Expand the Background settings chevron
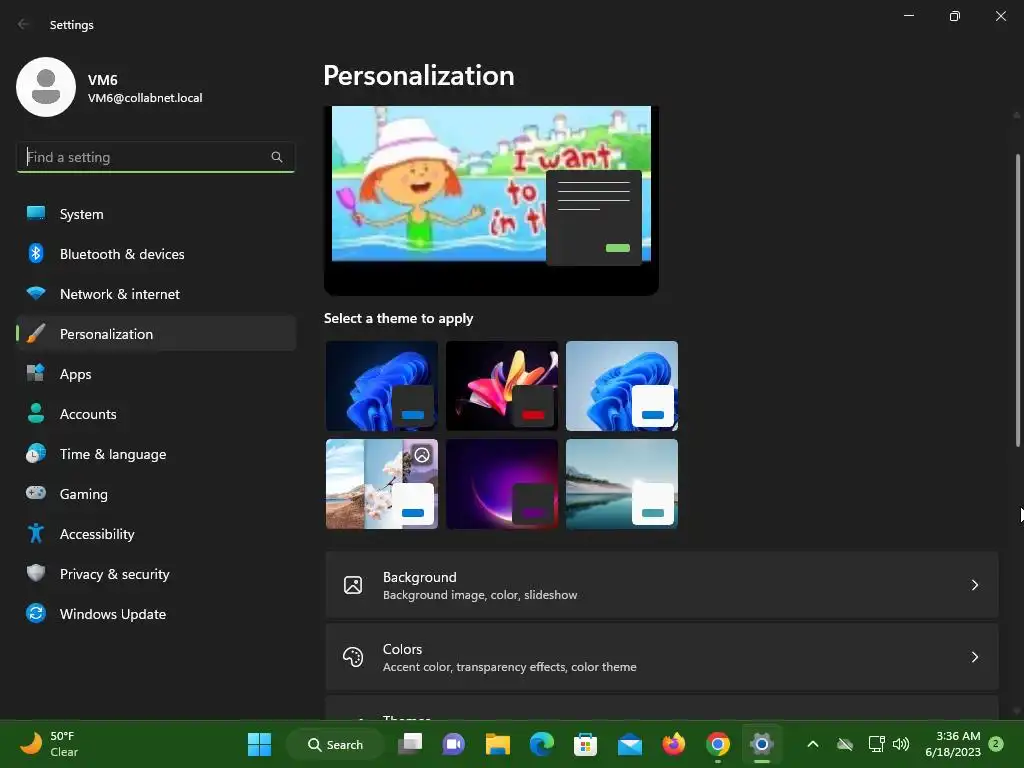This screenshot has width=1024, height=768. pyautogui.click(x=974, y=585)
